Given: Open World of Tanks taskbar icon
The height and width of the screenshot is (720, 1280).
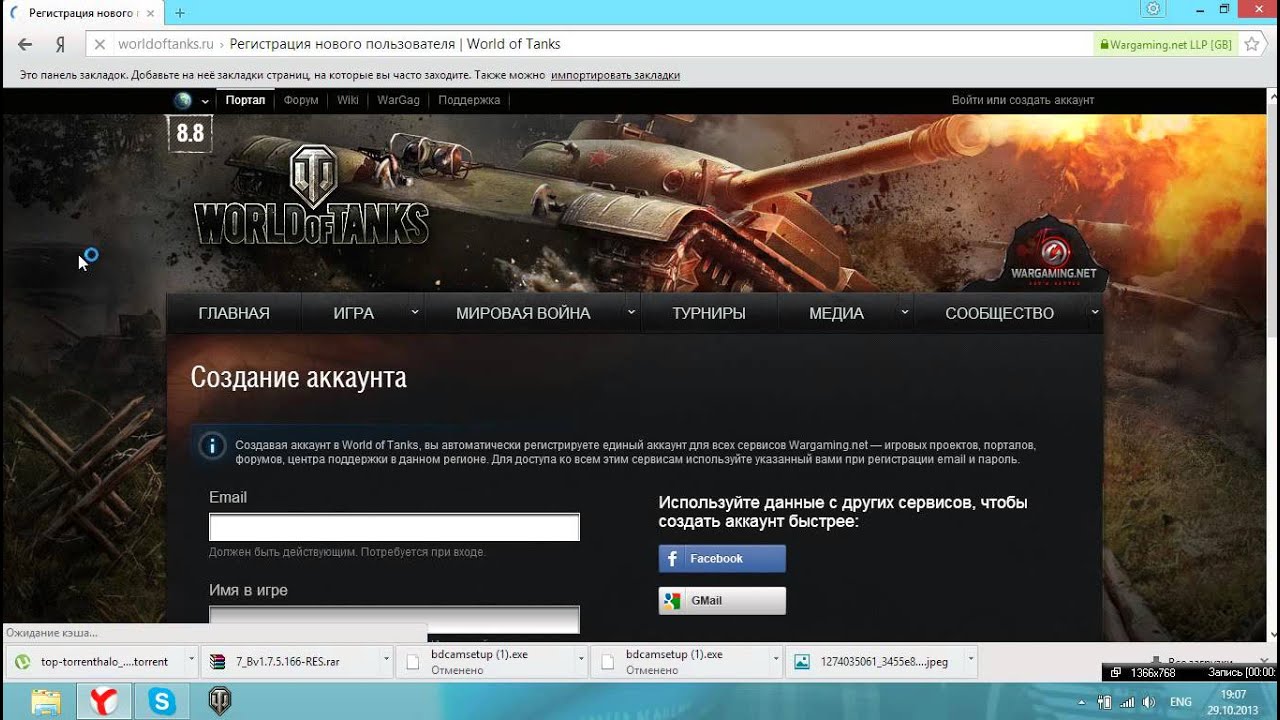Looking at the screenshot, I should point(220,701).
